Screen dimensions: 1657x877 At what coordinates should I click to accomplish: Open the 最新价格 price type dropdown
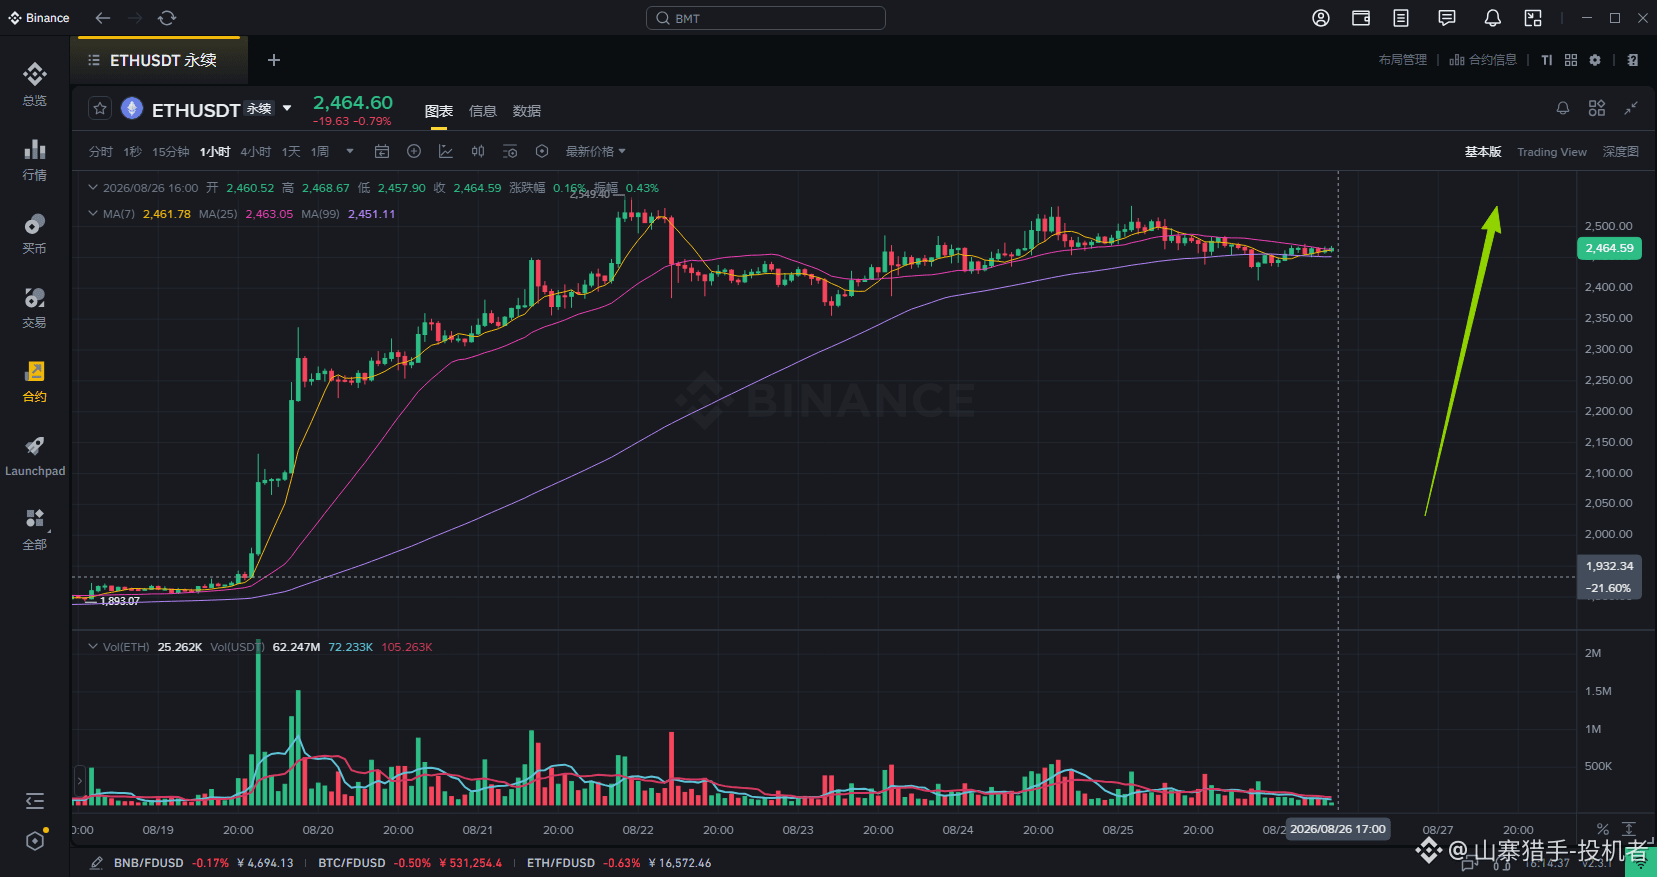pyautogui.click(x=595, y=152)
